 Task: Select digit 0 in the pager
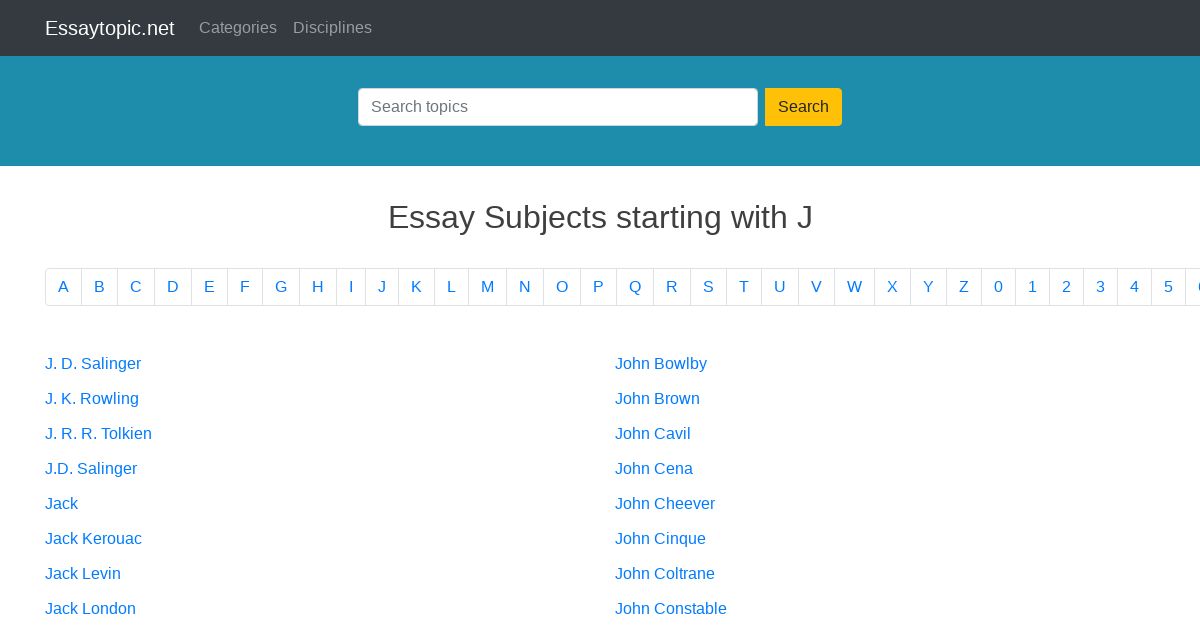998,287
